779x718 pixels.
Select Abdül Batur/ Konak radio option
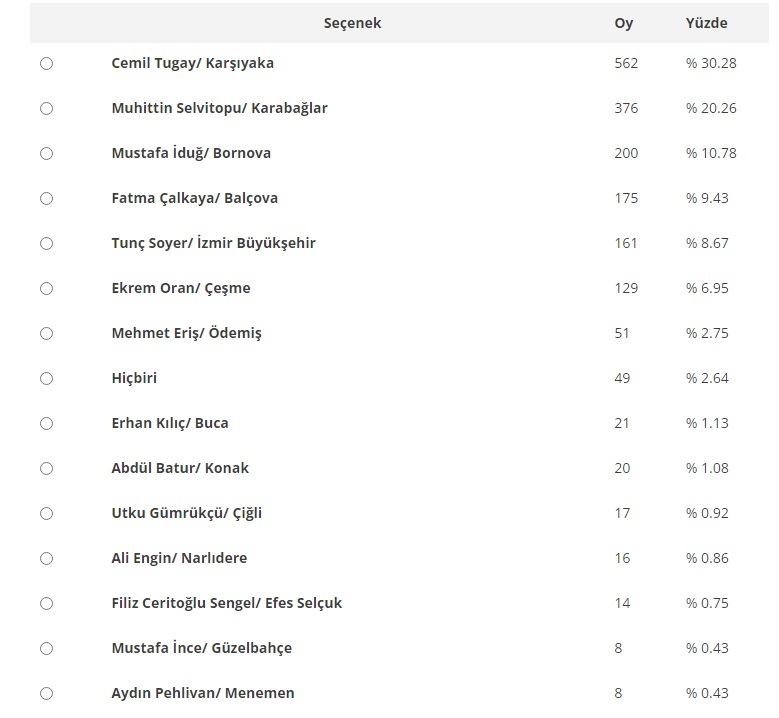click(46, 469)
